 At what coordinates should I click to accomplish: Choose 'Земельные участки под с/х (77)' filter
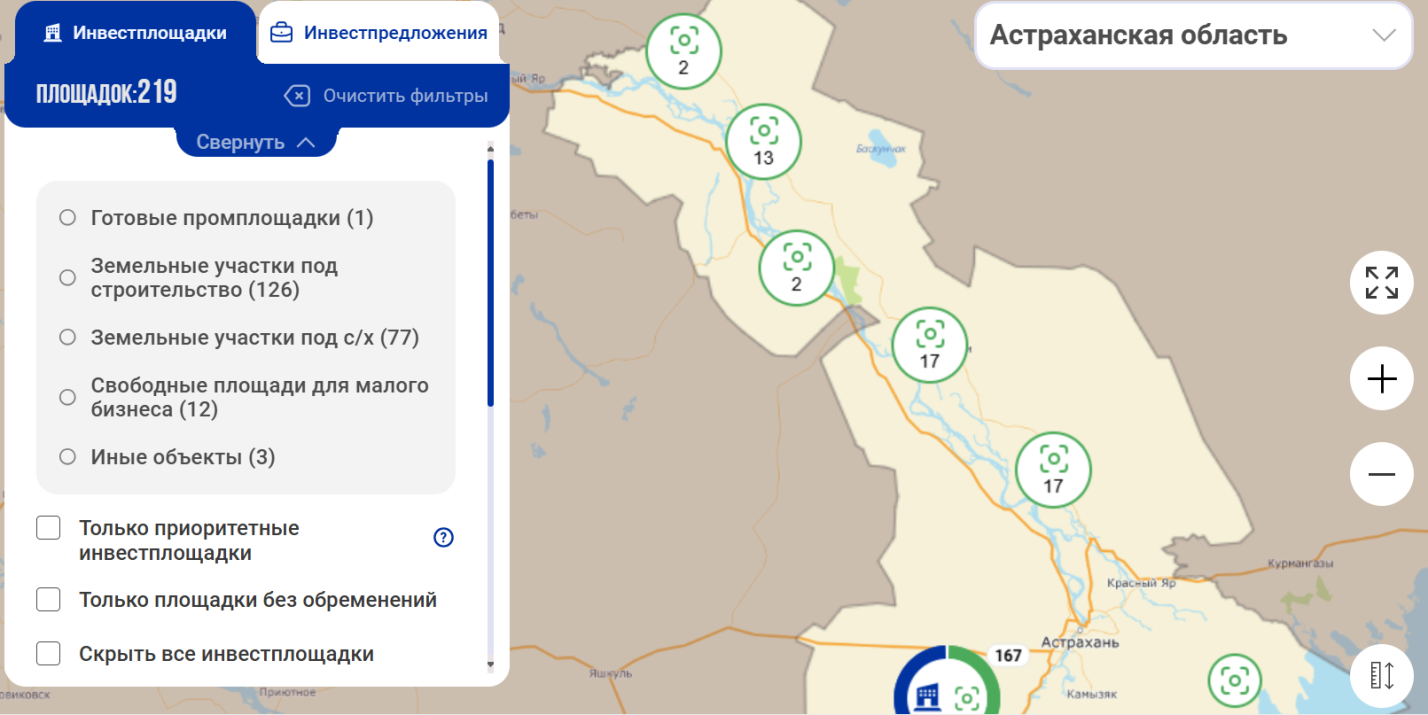pyautogui.click(x=67, y=337)
